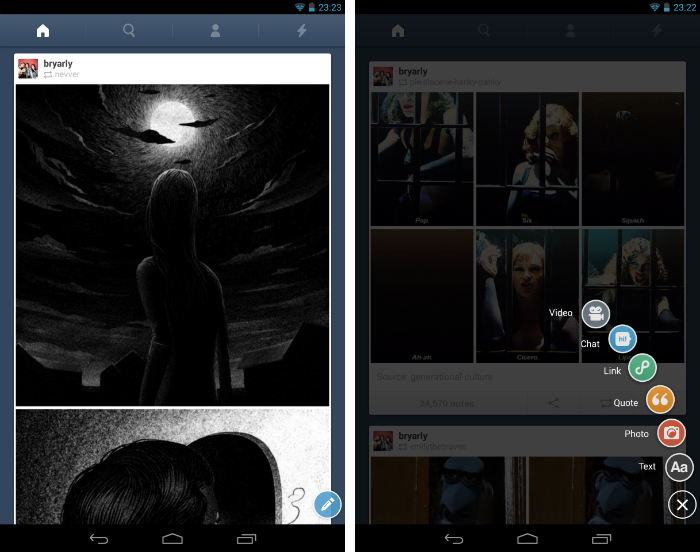Create a Video post
Screen dimensions: 700x552
(x=596, y=314)
